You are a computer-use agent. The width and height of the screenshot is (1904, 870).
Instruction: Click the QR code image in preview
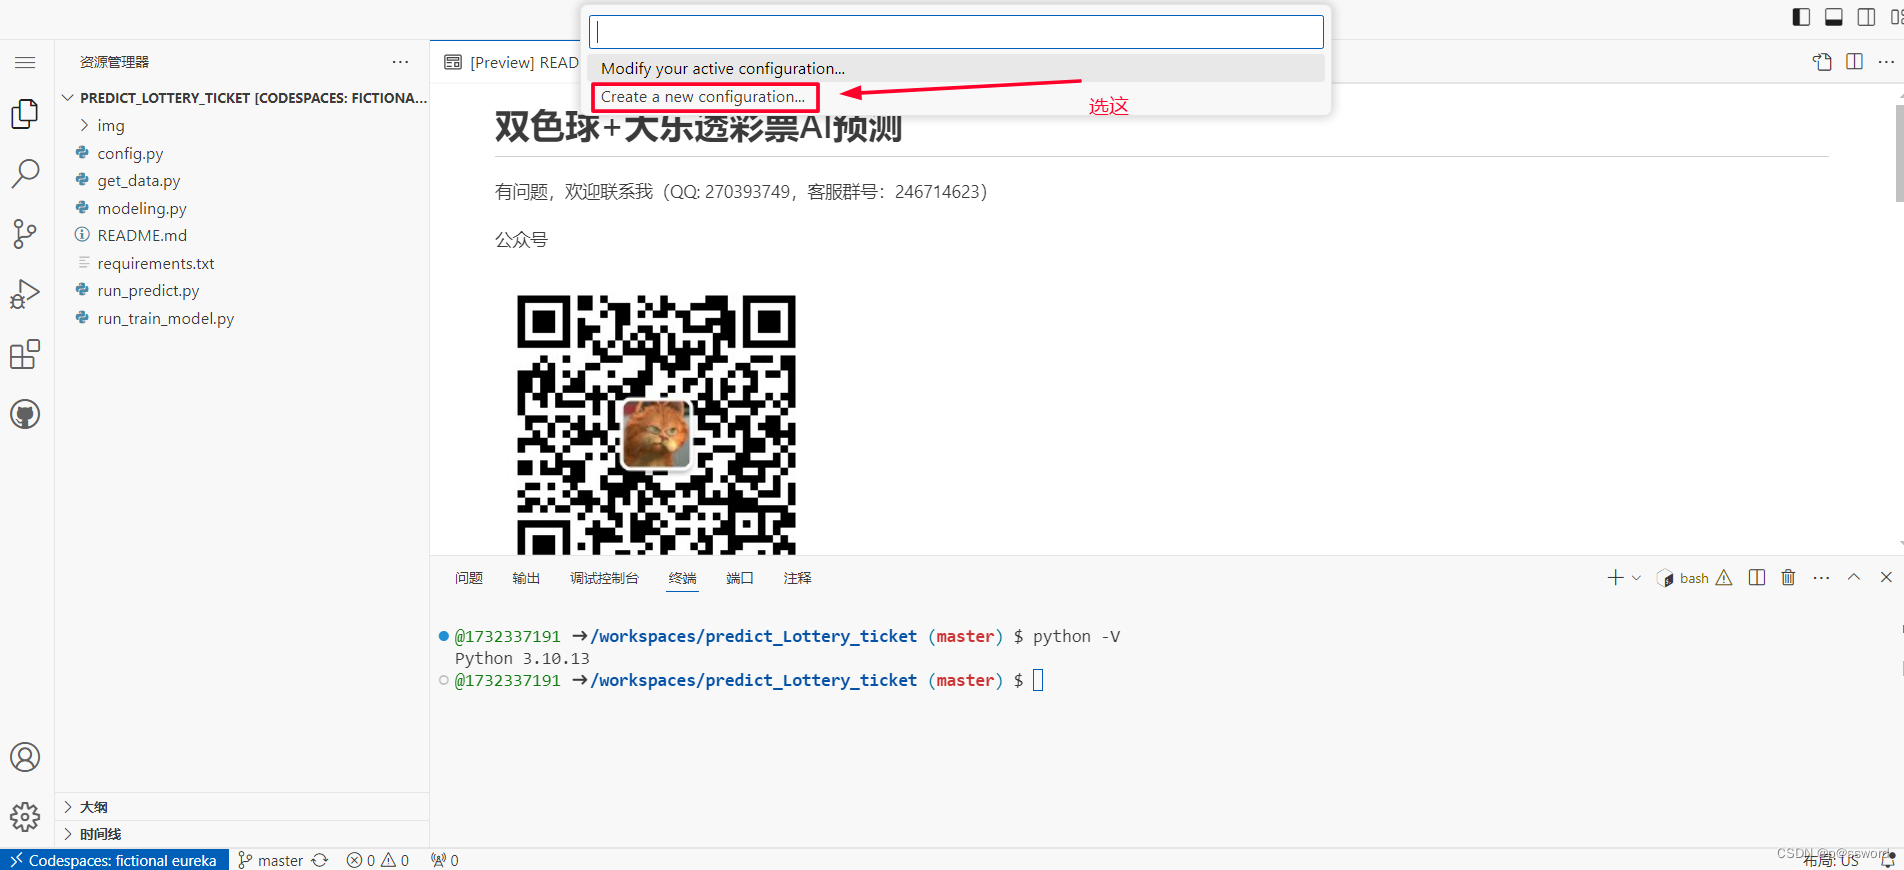[656, 424]
